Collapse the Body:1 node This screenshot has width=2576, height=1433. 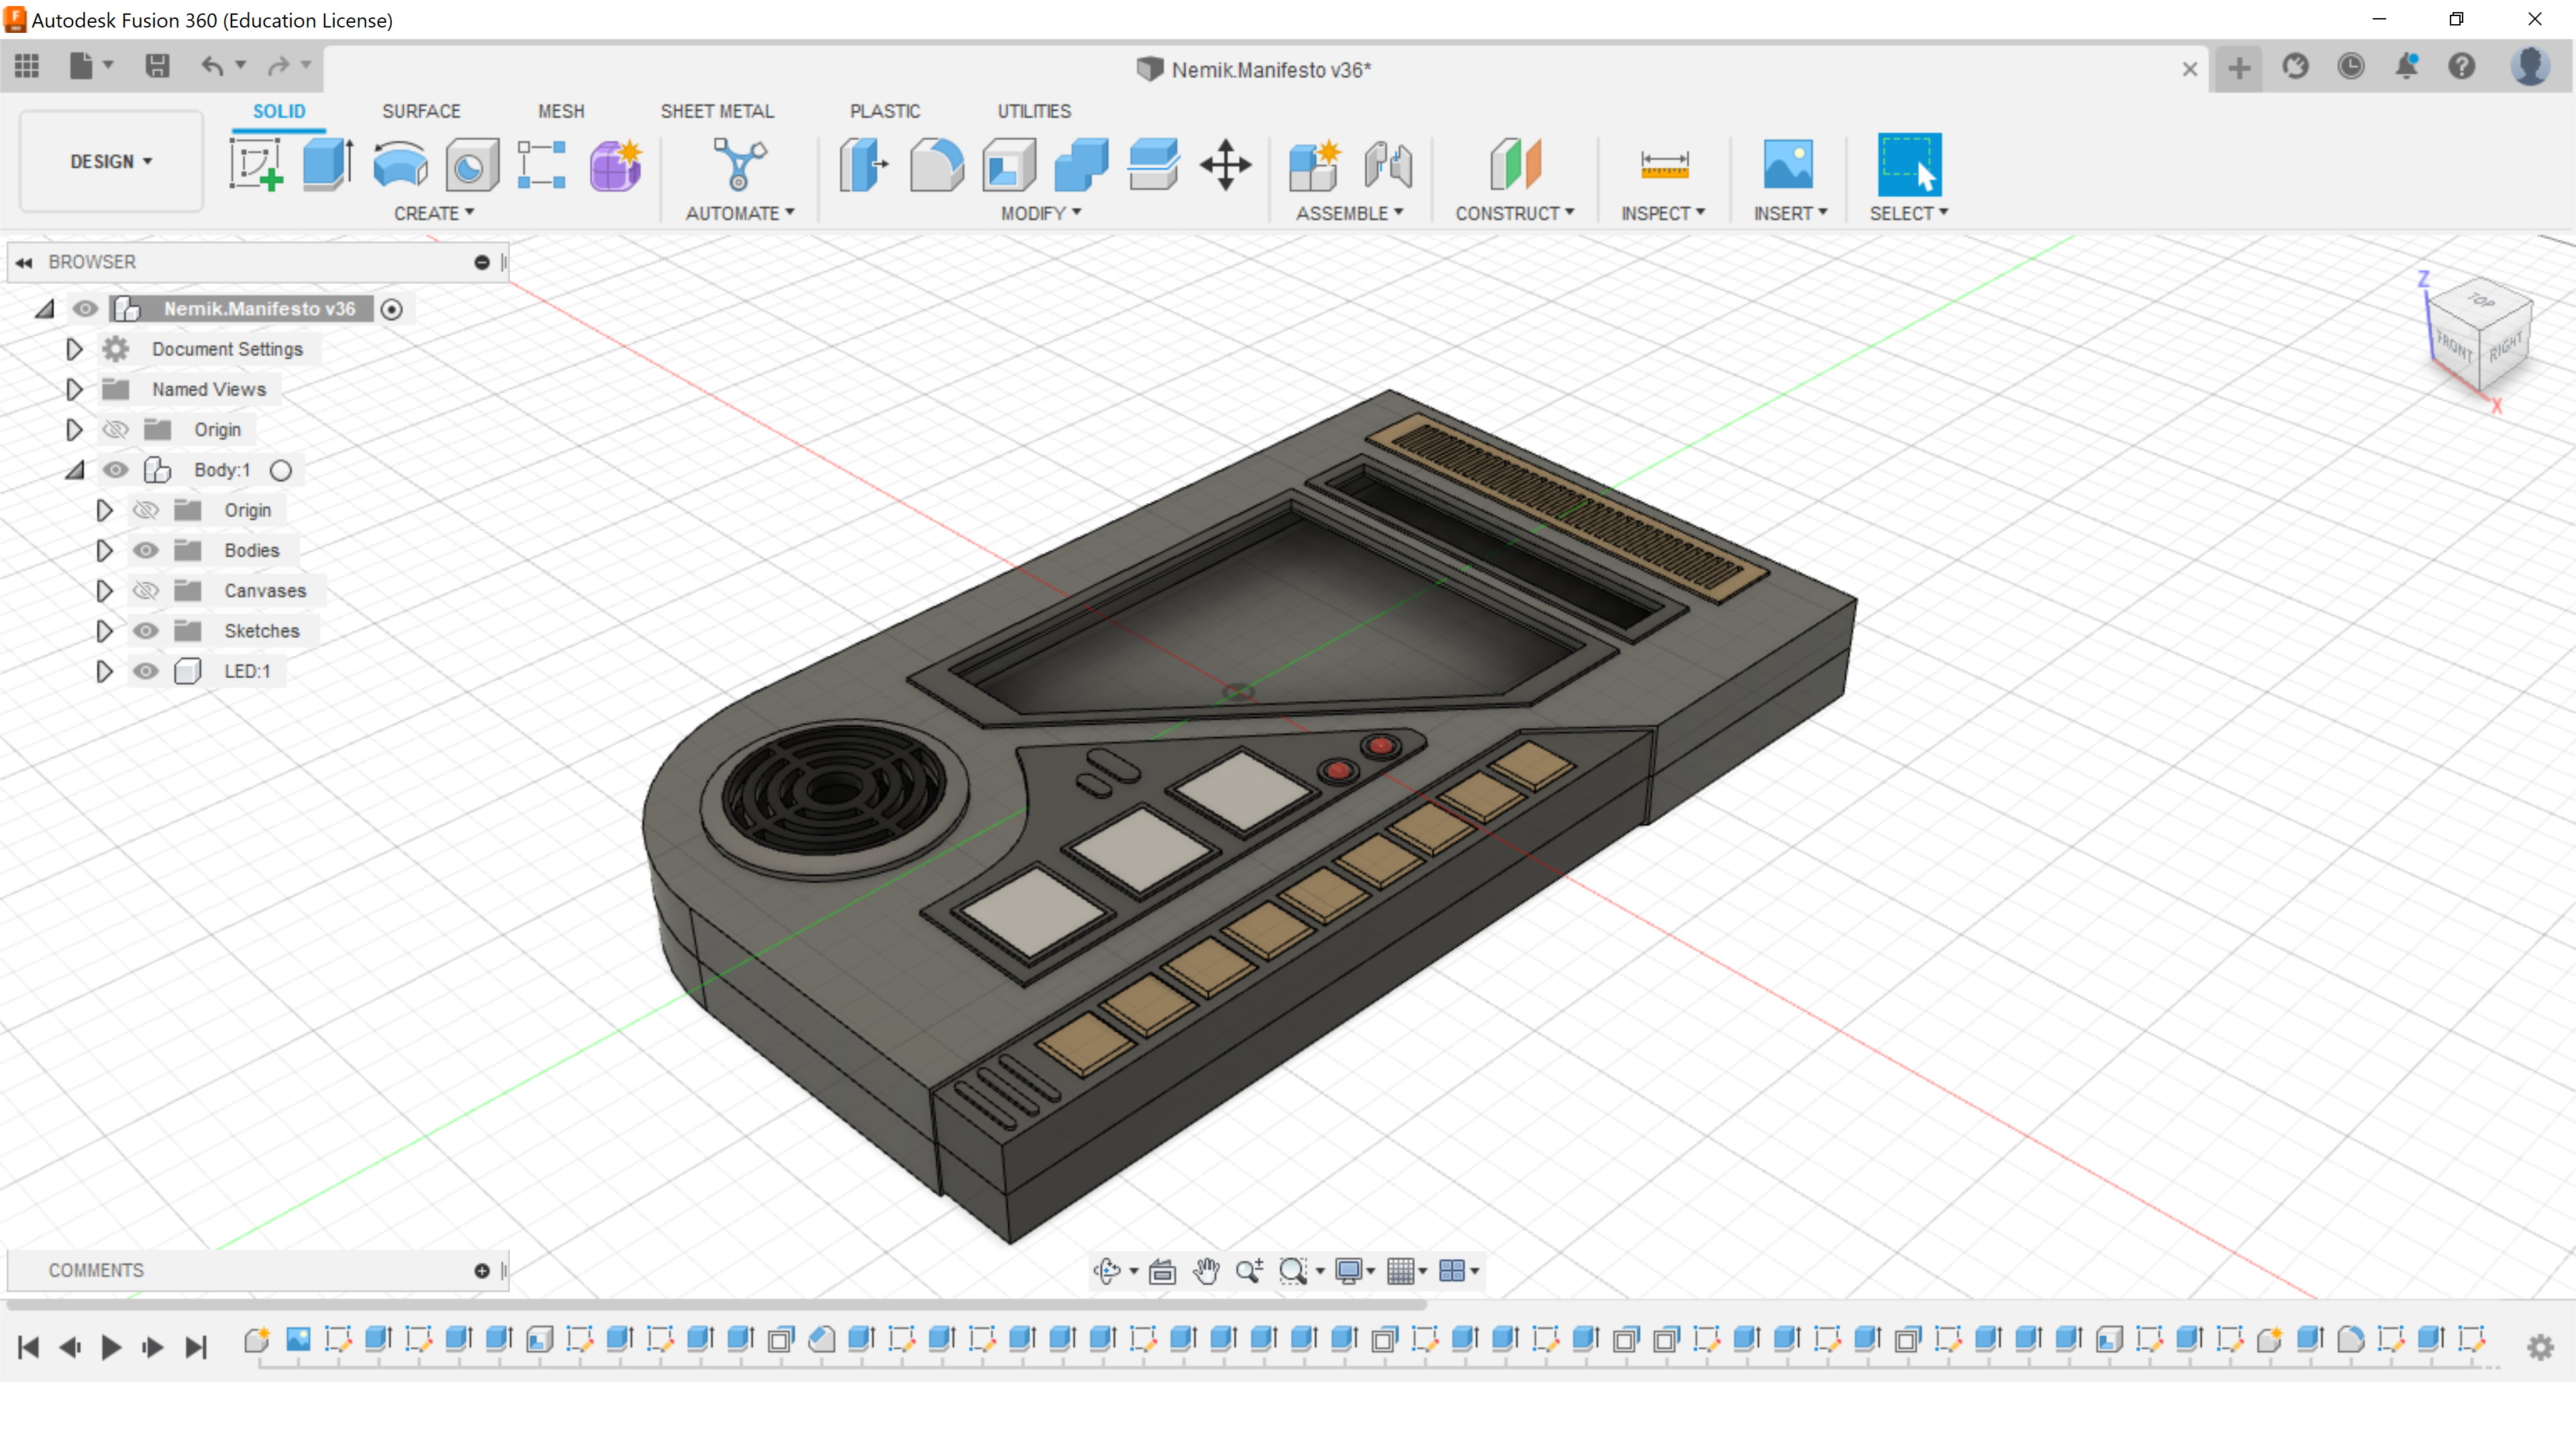(x=75, y=470)
